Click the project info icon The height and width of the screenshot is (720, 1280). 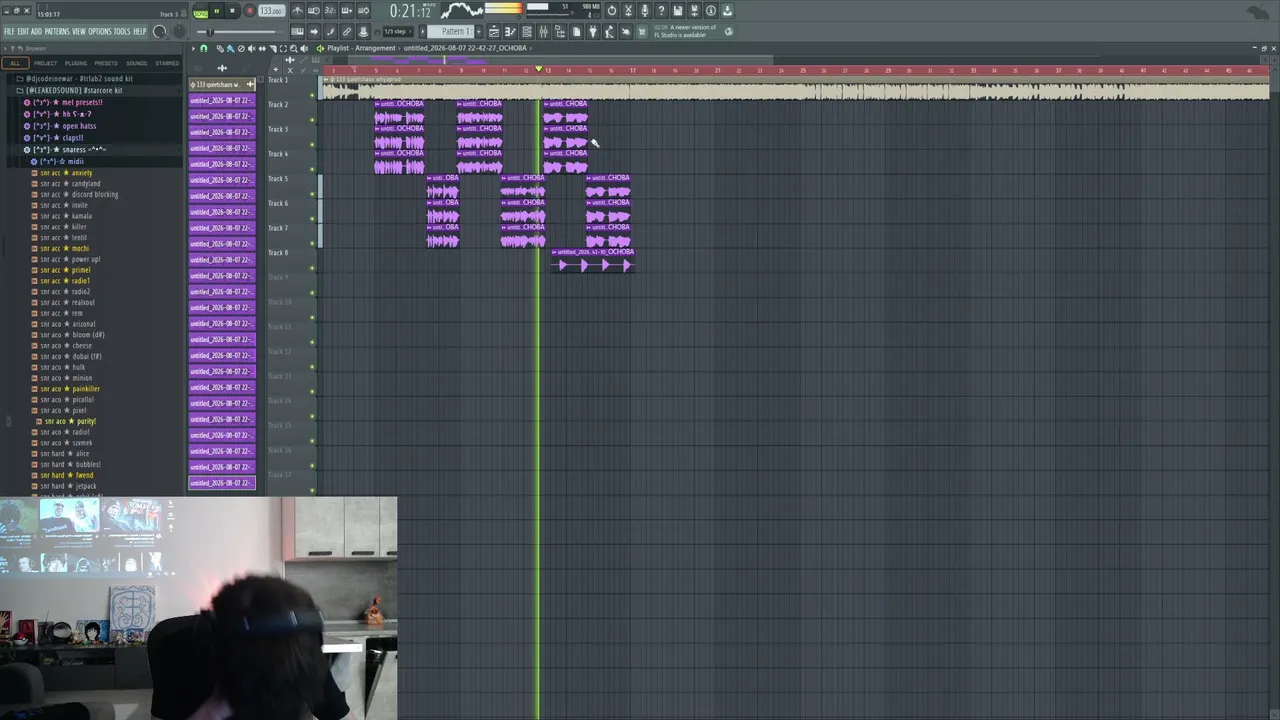pyautogui.click(x=711, y=11)
